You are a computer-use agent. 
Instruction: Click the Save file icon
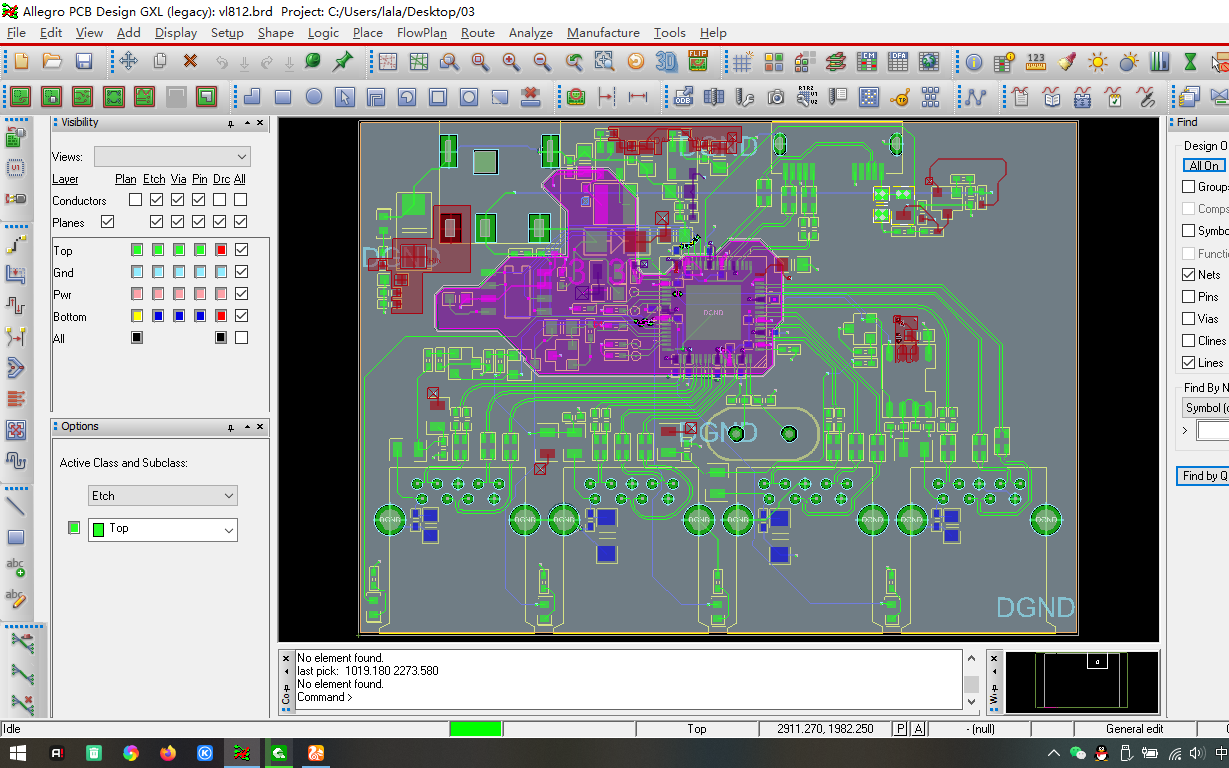(84, 62)
